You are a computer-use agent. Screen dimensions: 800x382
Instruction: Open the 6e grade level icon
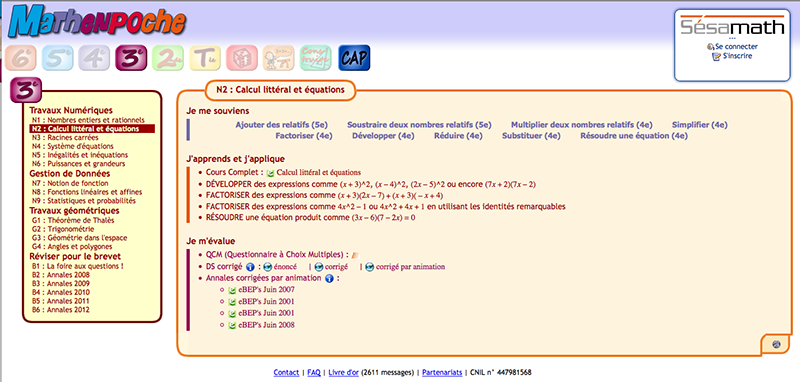point(21,58)
